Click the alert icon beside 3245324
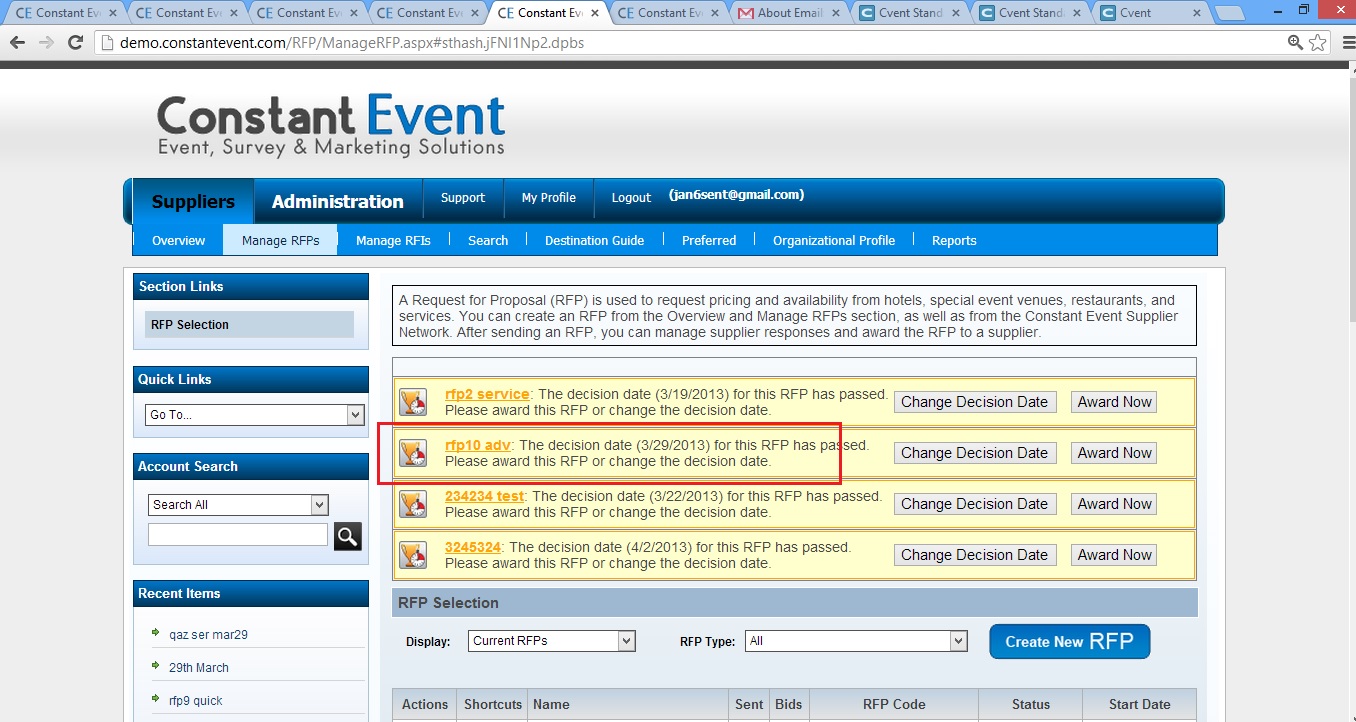The image size is (1356, 722). [x=413, y=555]
